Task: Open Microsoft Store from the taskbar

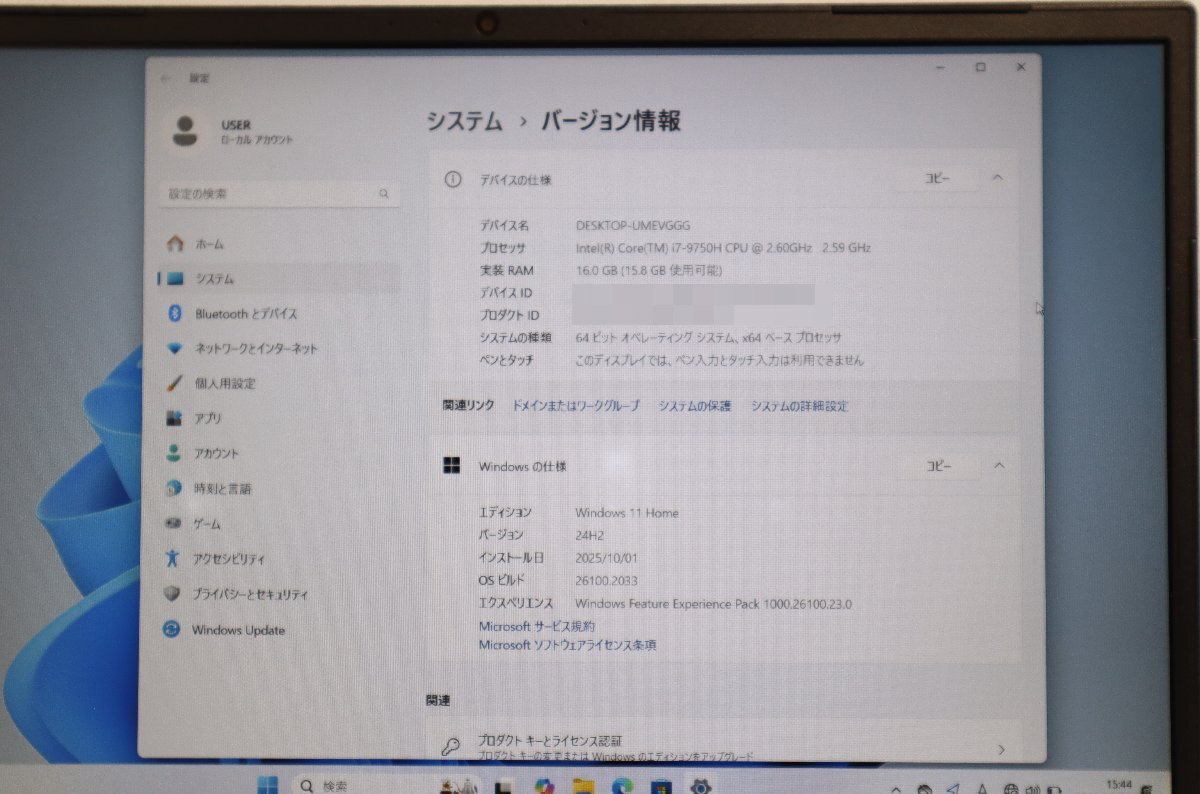Action: 660,786
